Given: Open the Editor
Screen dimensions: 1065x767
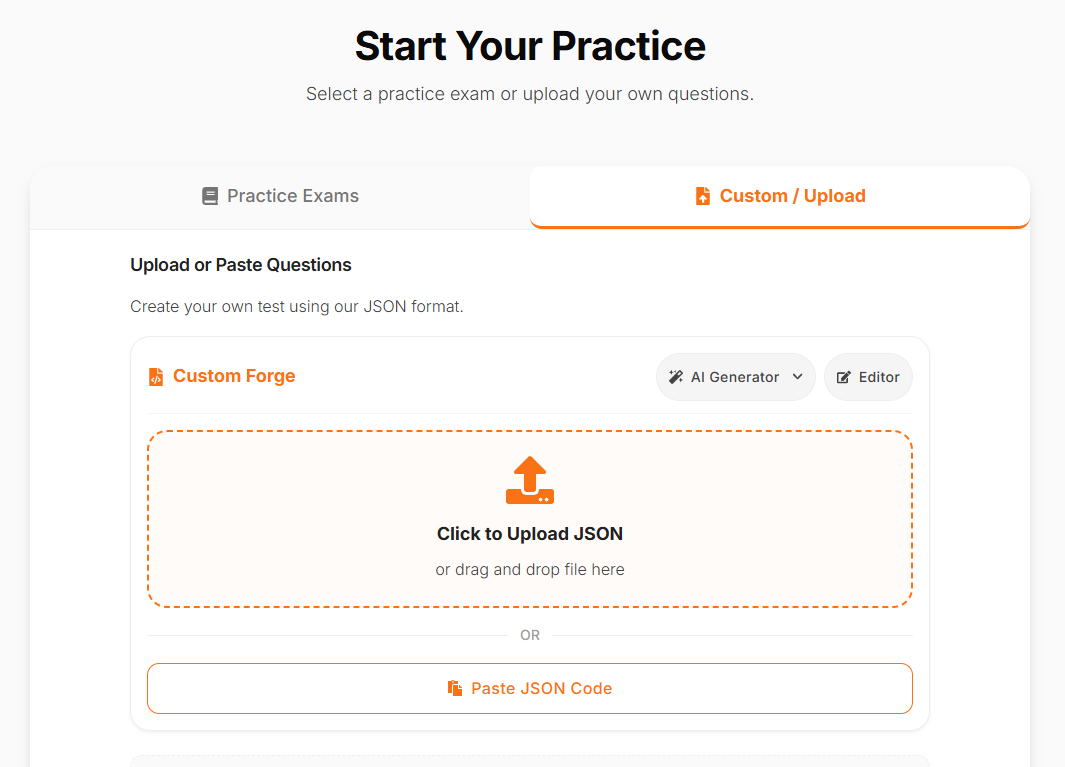Looking at the screenshot, I should pos(868,377).
